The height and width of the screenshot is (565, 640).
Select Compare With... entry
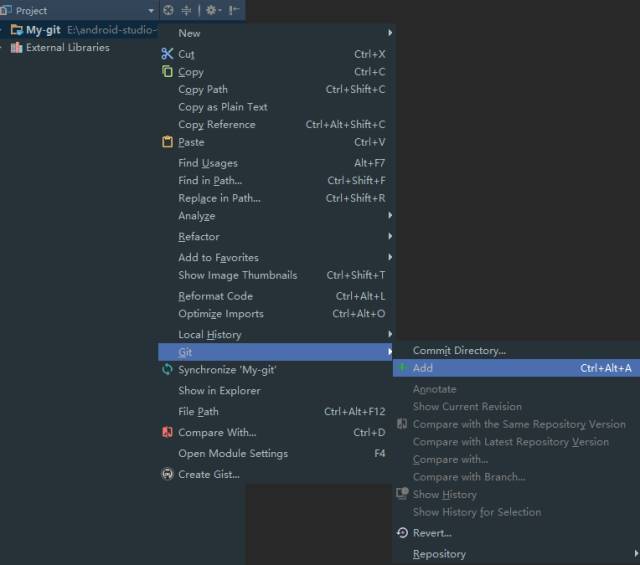point(276,433)
